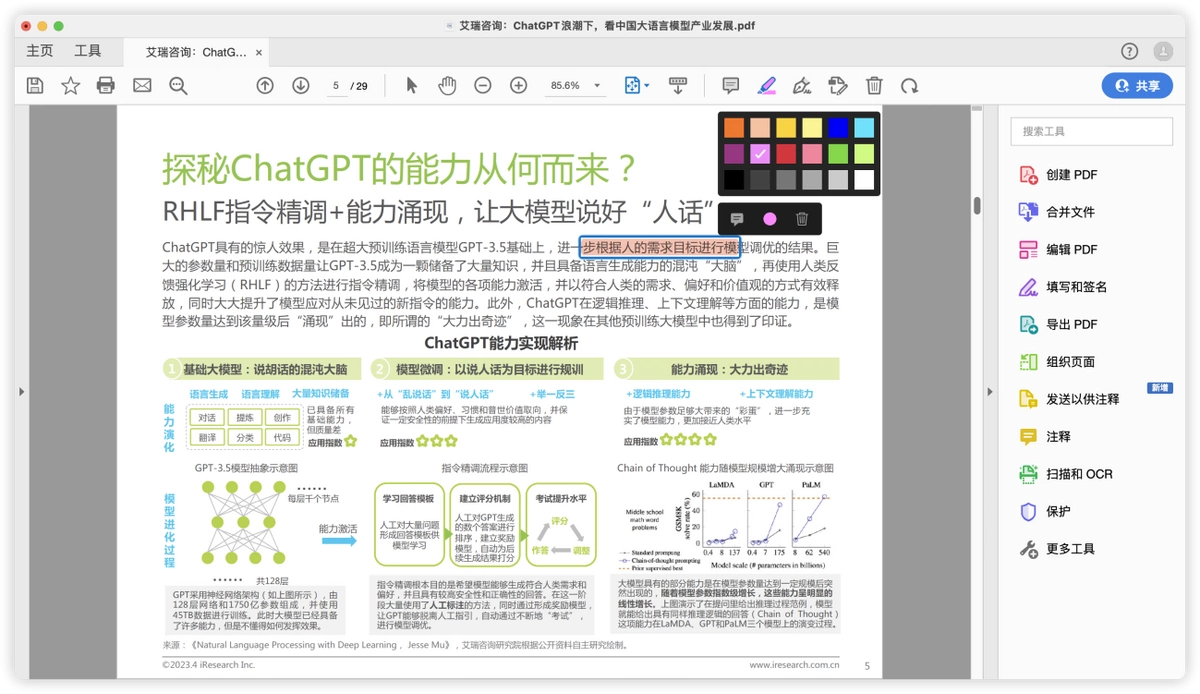Switch to the 工具 tab
Screen dimensions: 1200x694
(88, 51)
